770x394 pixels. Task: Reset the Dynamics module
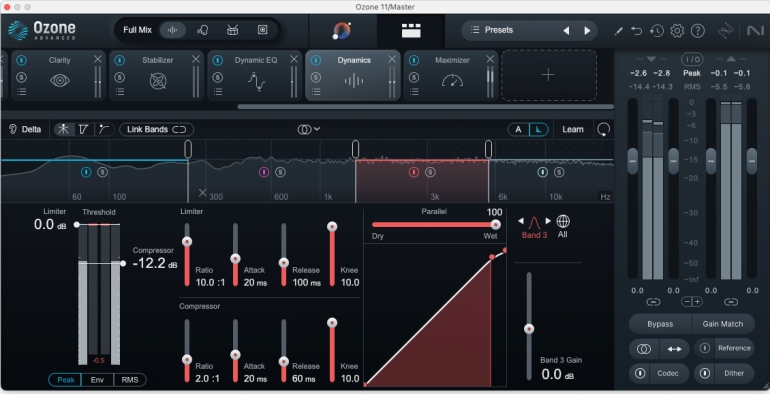pyautogui.click(x=604, y=130)
